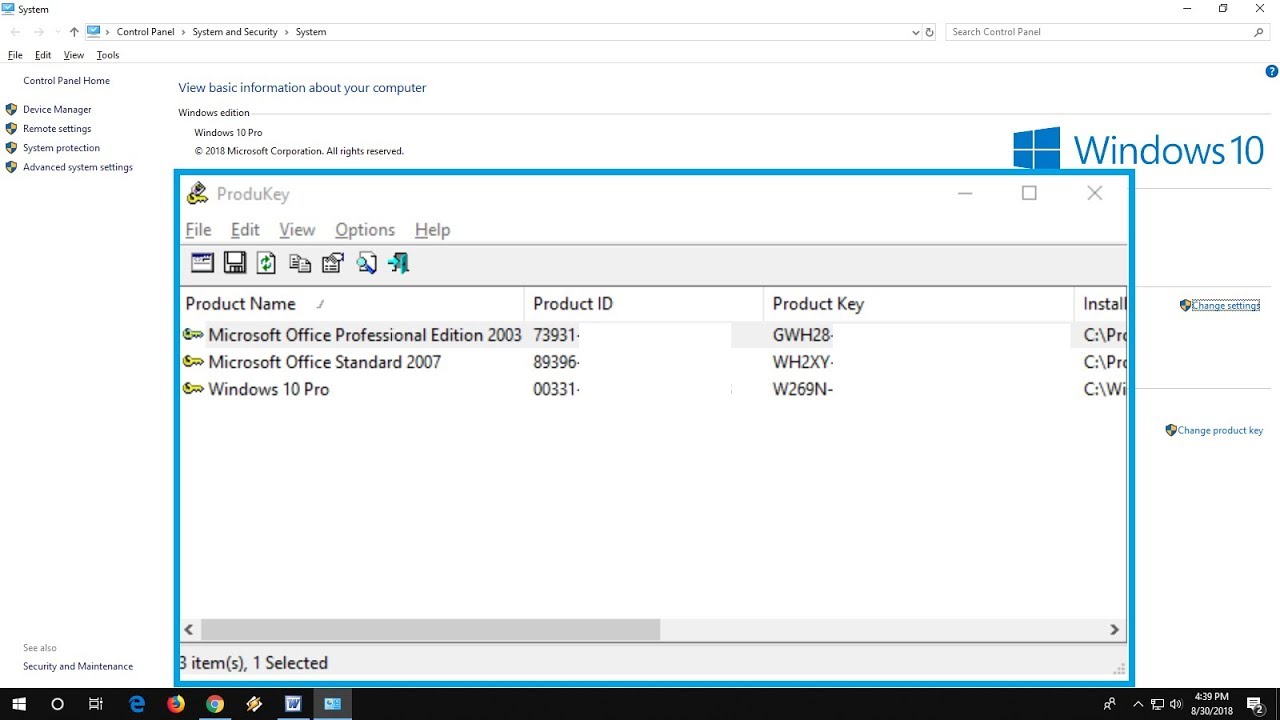Click the Find magnifier toolbar icon
The width and height of the screenshot is (1280, 720).
366,263
